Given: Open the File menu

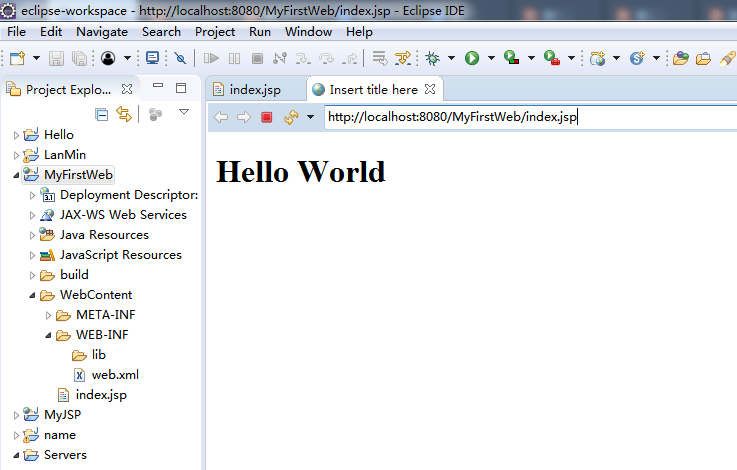Looking at the screenshot, I should click(x=16, y=31).
